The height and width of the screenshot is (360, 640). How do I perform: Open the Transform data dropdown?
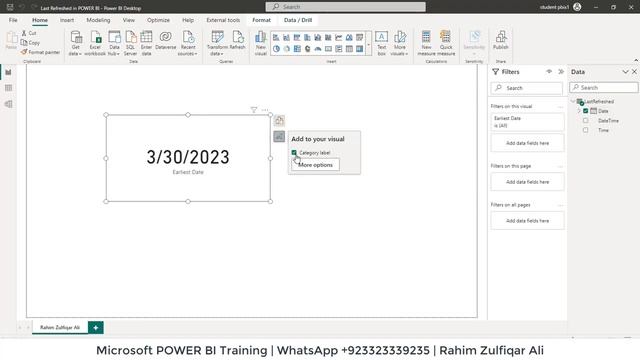[217, 43]
